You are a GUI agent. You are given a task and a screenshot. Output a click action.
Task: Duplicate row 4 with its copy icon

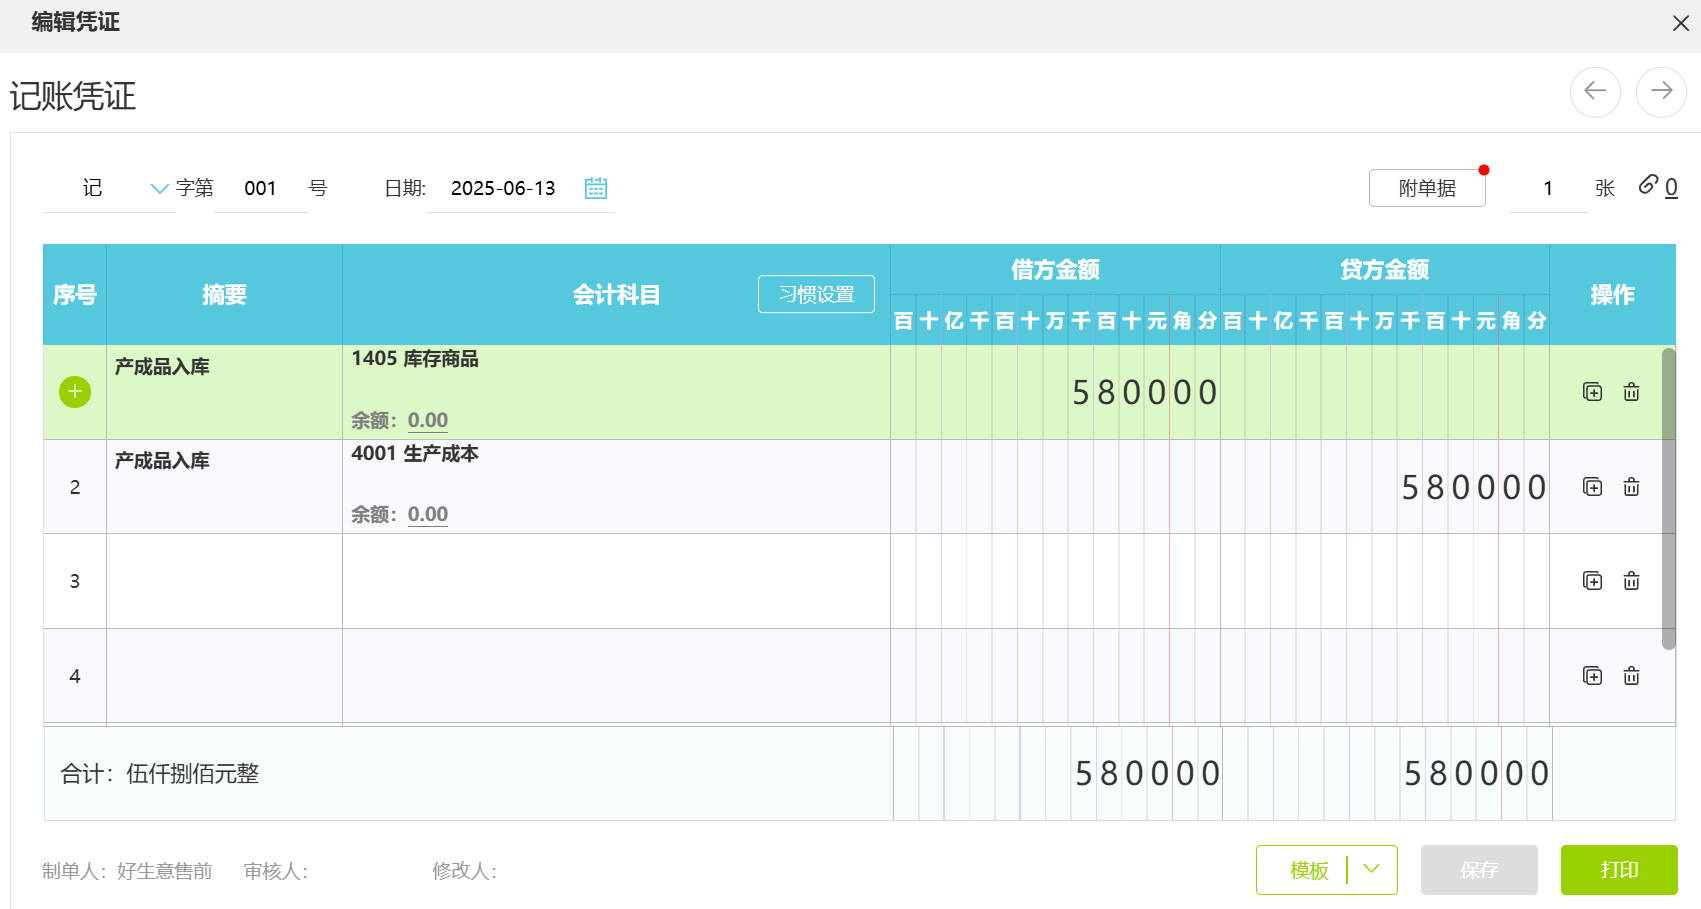click(x=1592, y=675)
